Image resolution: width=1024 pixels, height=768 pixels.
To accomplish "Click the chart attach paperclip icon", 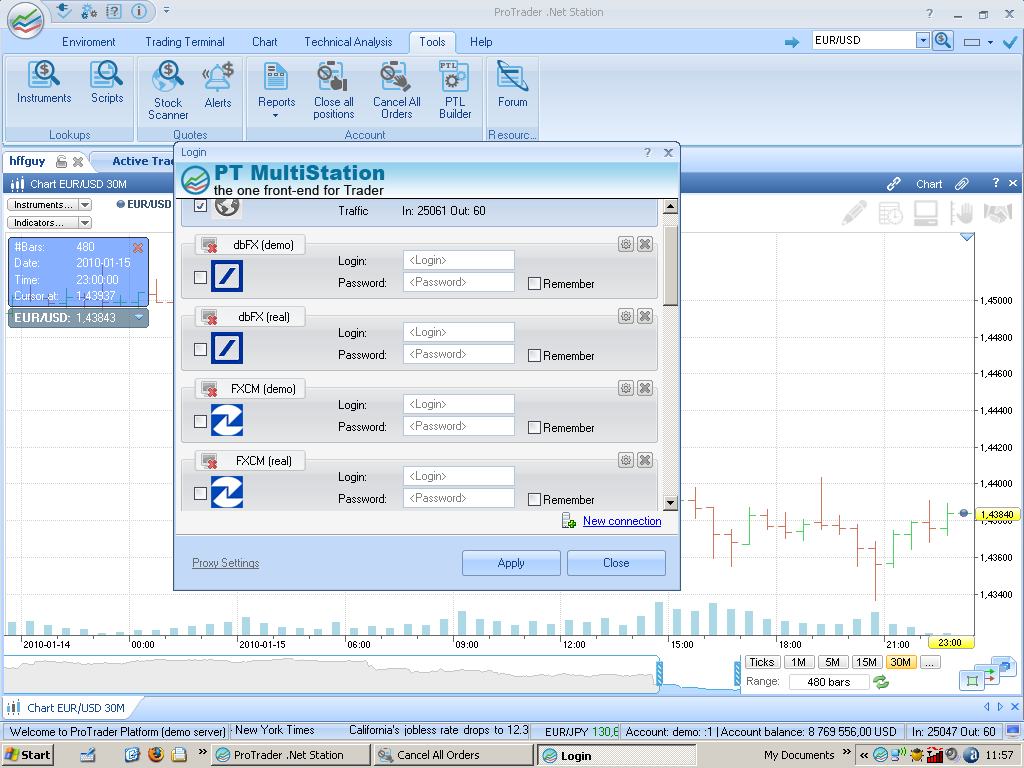I will [961, 184].
